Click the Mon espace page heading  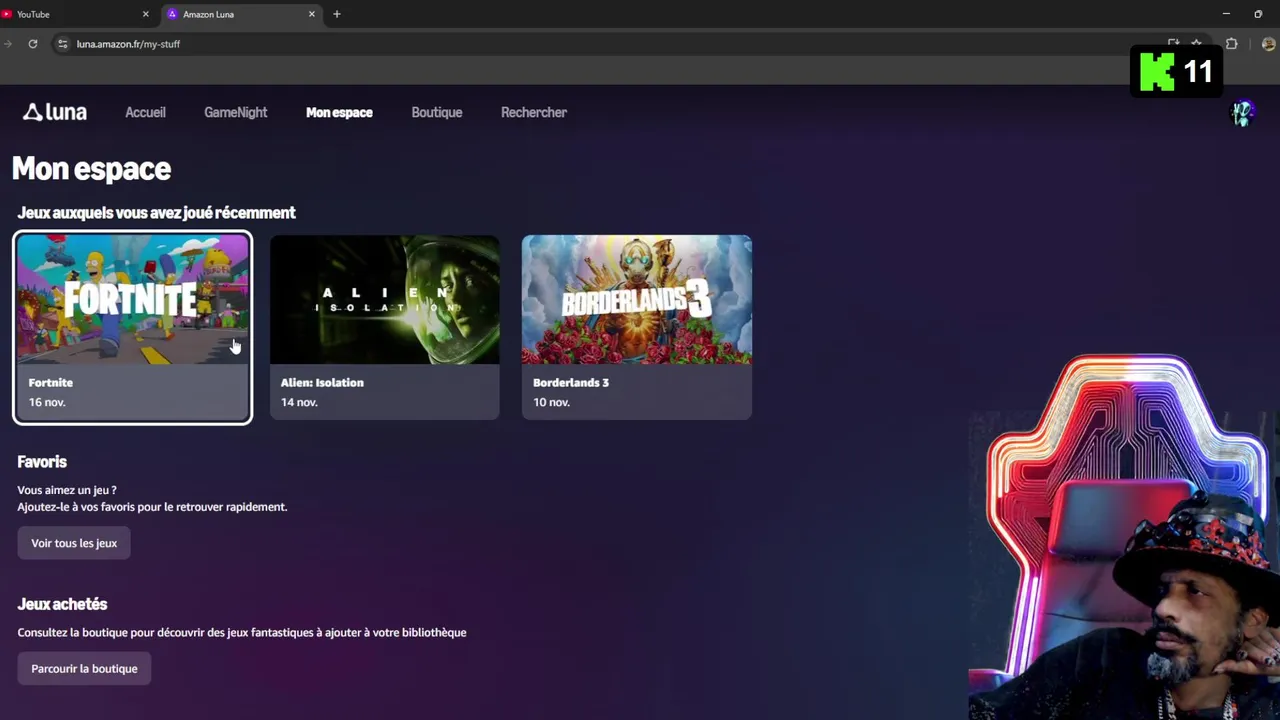point(91,169)
